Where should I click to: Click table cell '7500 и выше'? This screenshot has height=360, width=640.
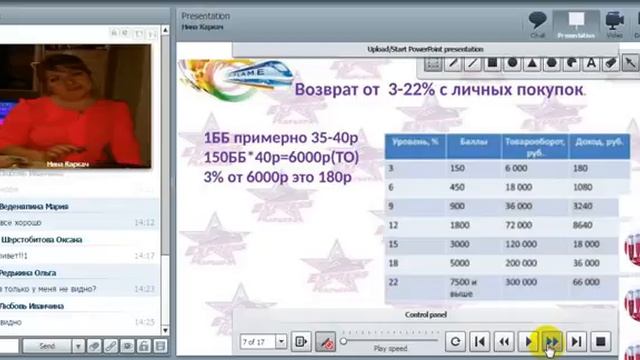(464, 288)
